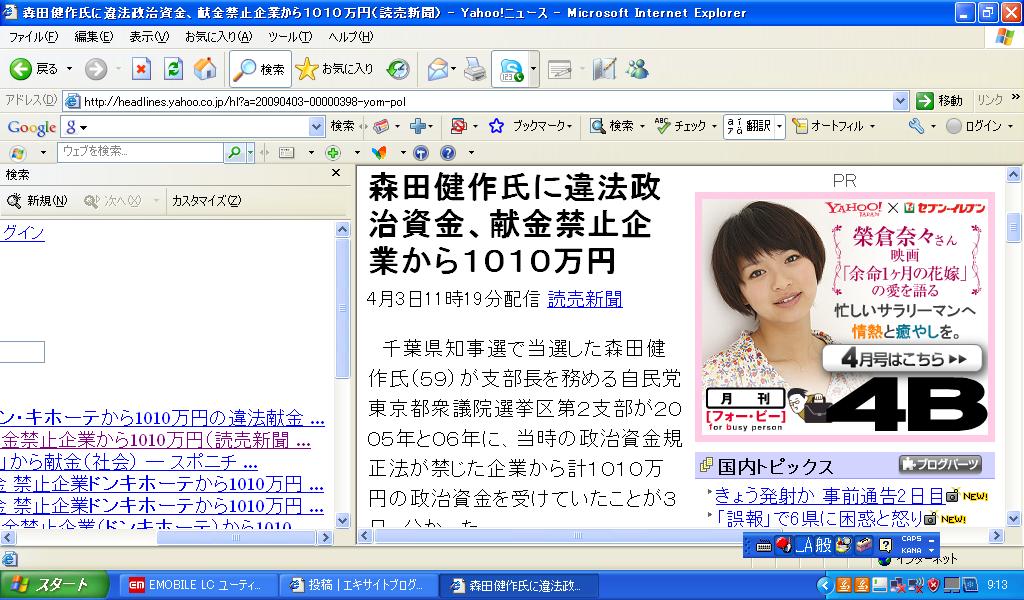
Task: Toggle the 検索 search panel button
Action: click(261, 69)
